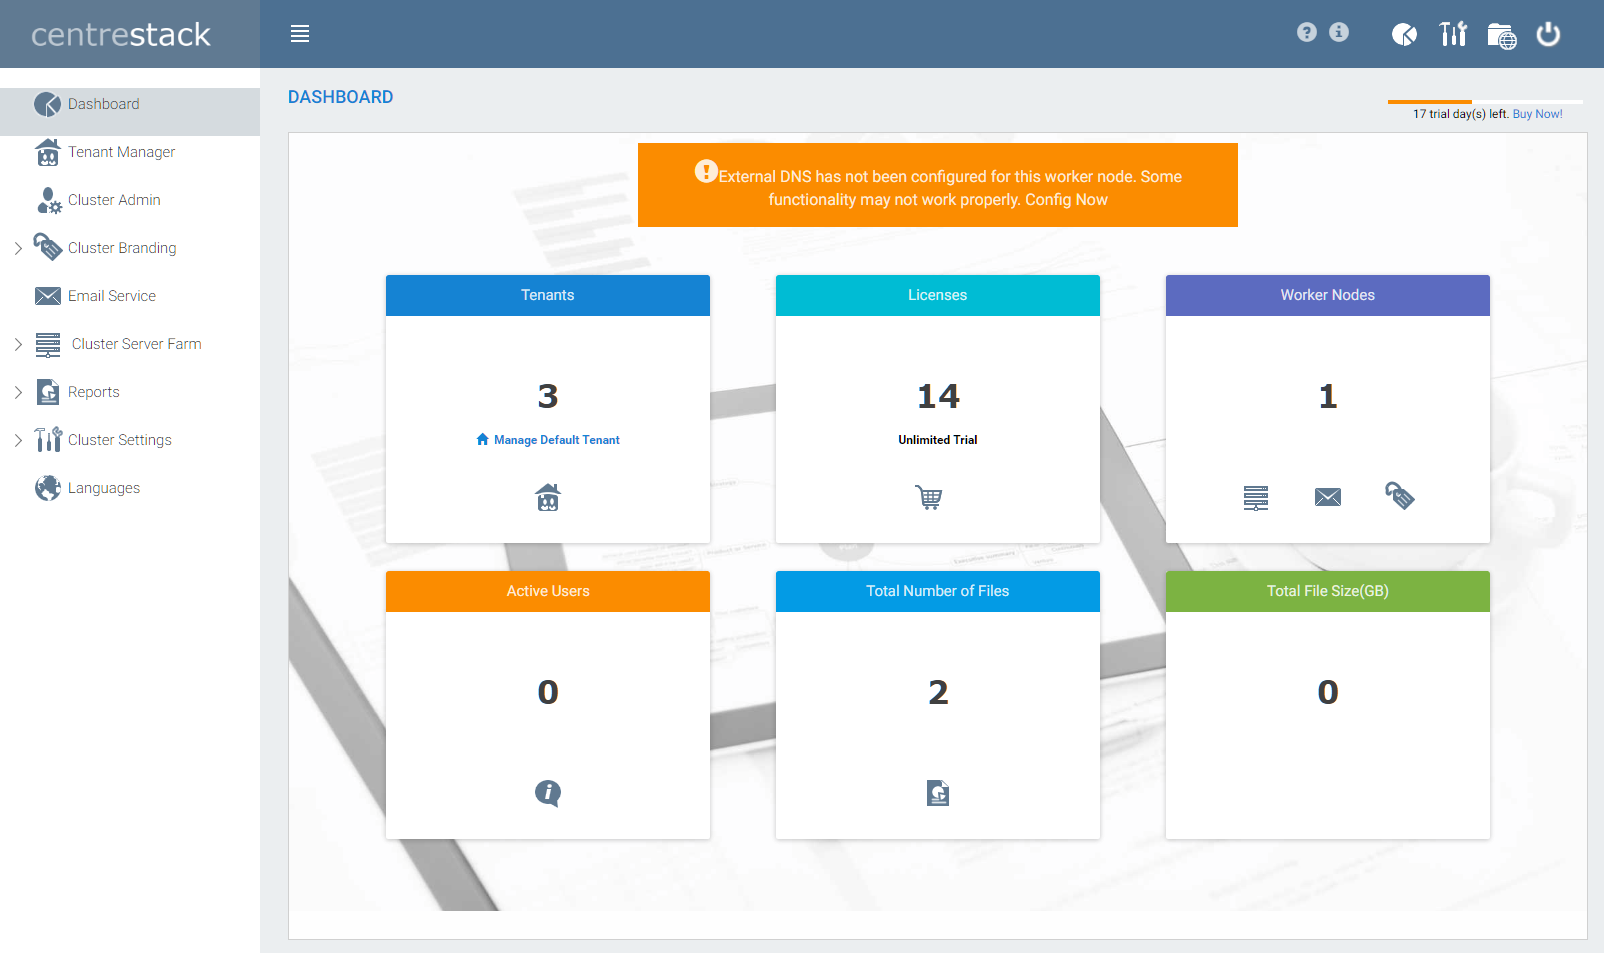Viewport: 1604px width, 953px height.
Task: Click the Worker Nodes card header
Action: [1328, 295]
